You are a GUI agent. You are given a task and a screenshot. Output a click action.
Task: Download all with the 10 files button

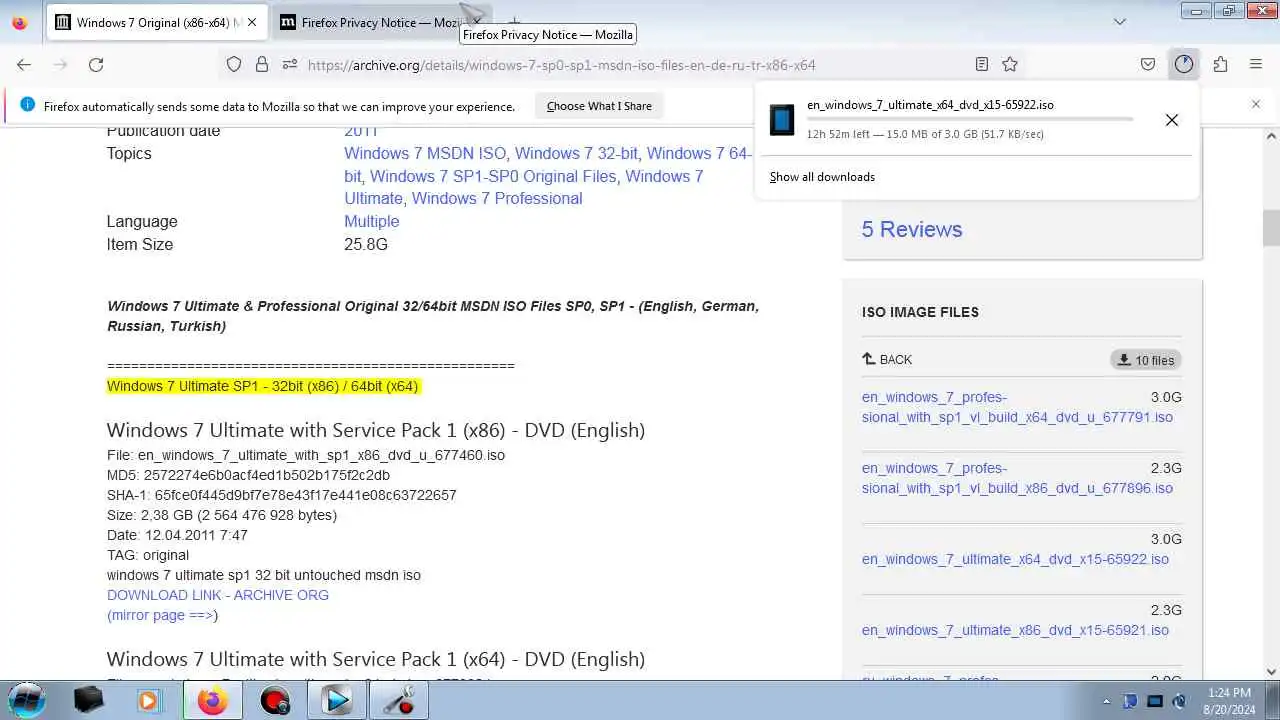pos(1146,360)
